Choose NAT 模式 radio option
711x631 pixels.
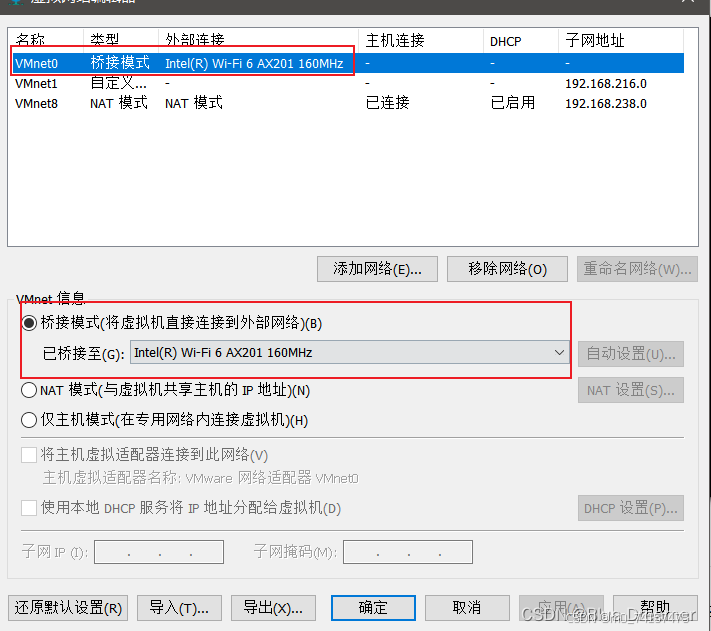29,390
